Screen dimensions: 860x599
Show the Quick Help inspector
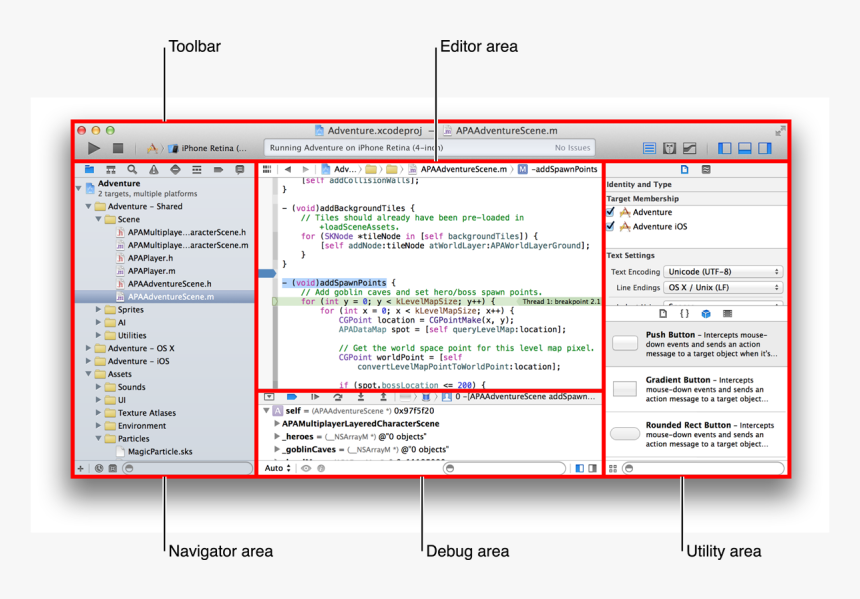[x=706, y=169]
